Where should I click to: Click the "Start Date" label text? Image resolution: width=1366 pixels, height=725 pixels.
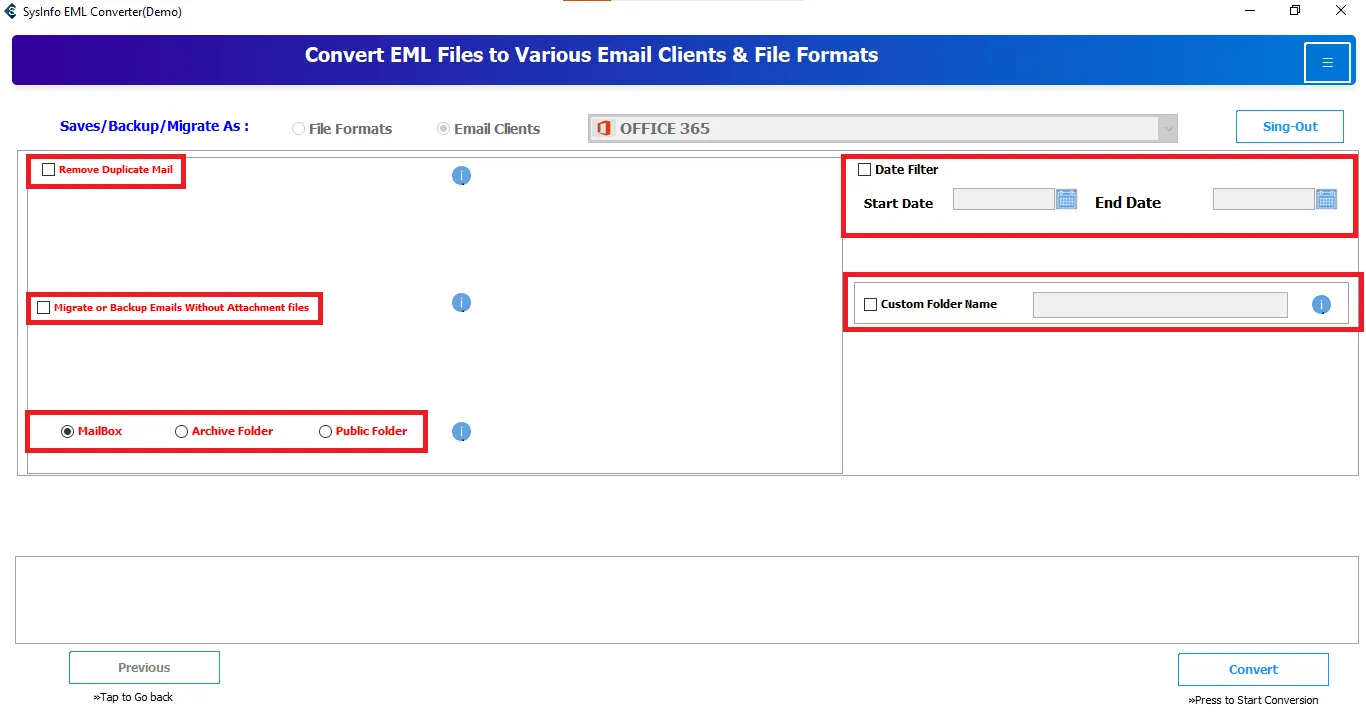click(898, 203)
